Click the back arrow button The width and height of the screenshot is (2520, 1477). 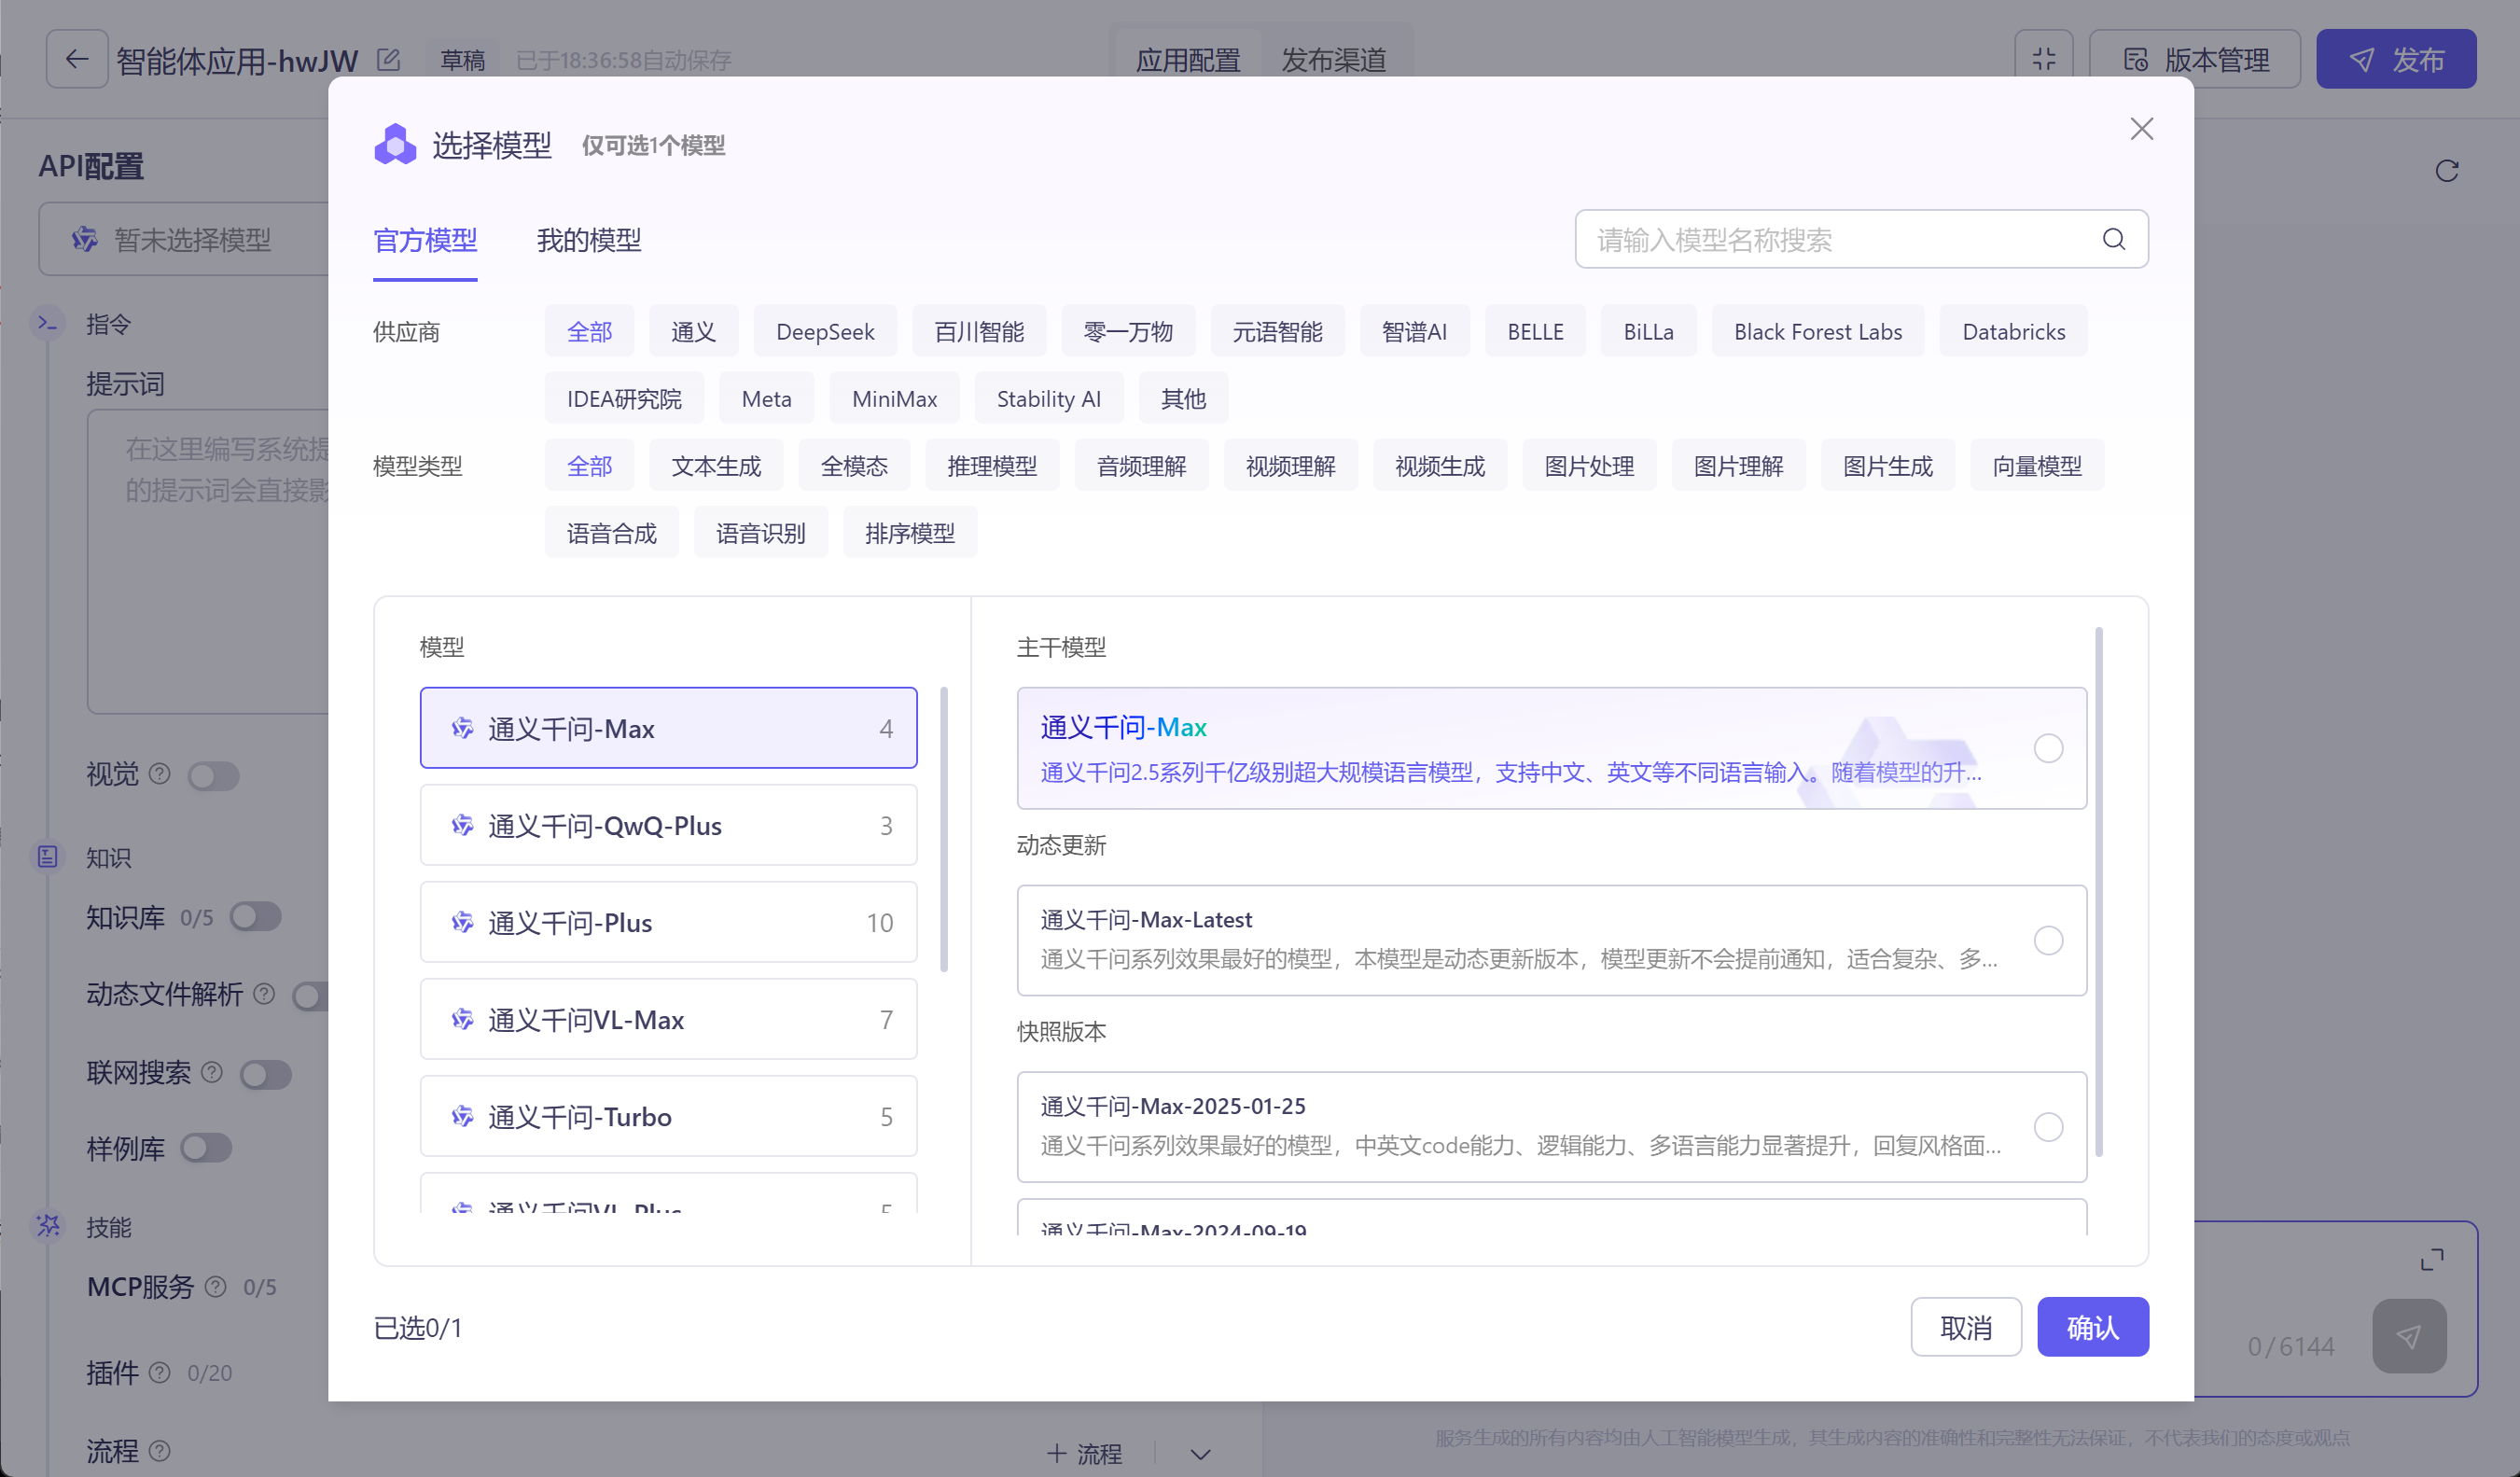(76, 59)
